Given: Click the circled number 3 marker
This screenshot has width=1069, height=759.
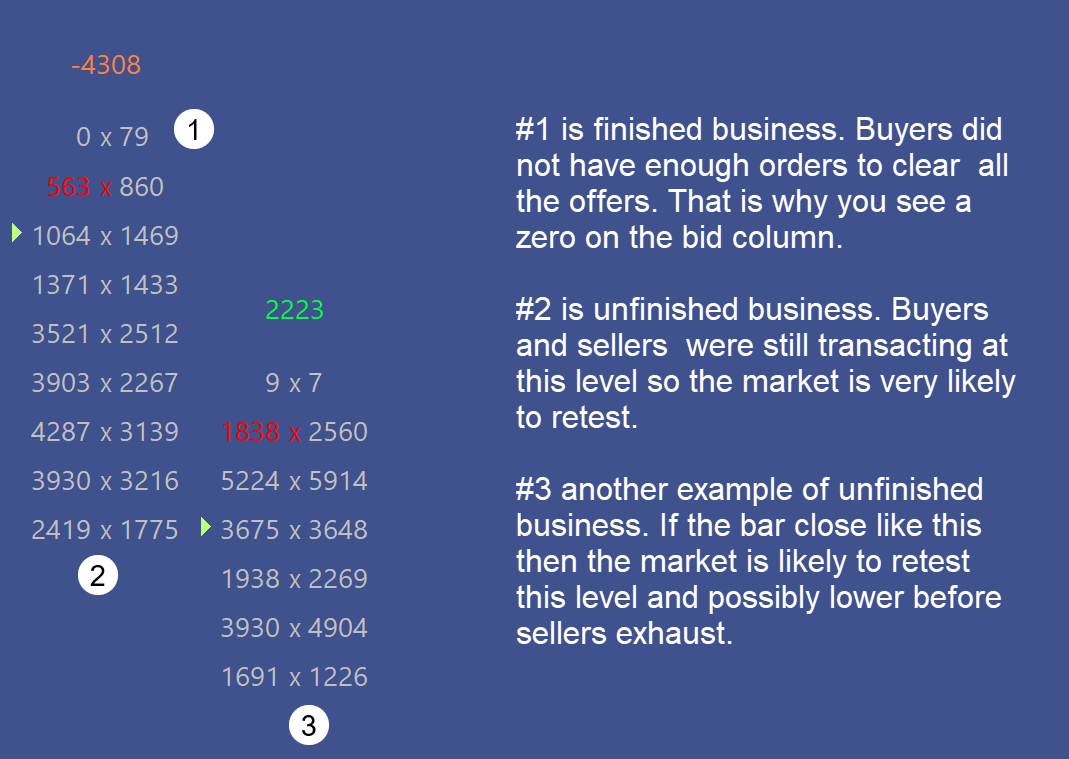Looking at the screenshot, I should [x=309, y=725].
